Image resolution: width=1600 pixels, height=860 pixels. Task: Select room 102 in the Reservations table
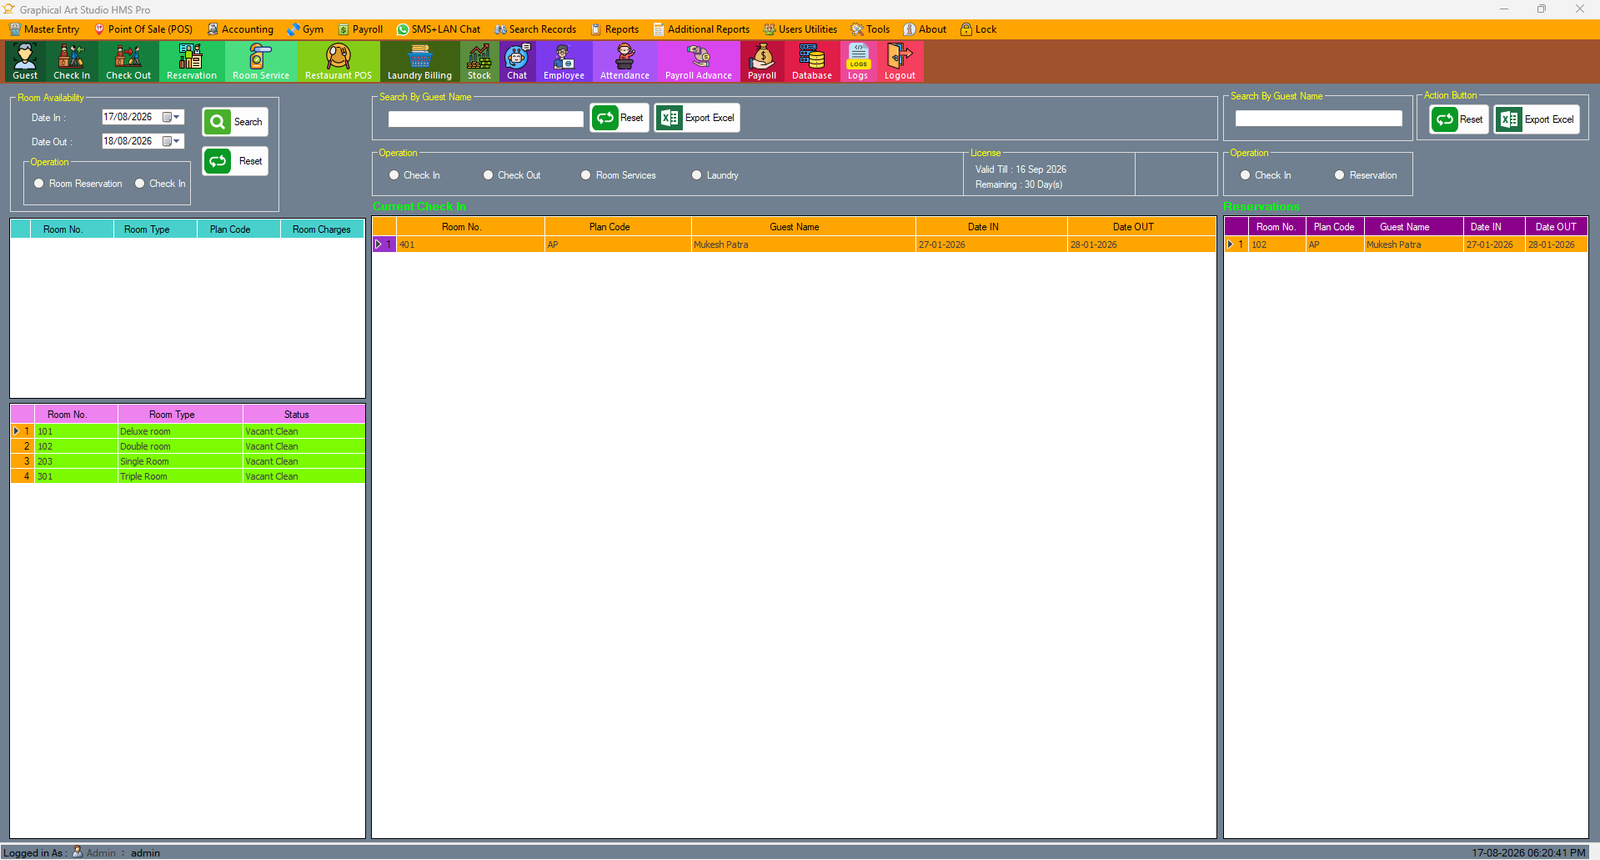coord(1406,244)
